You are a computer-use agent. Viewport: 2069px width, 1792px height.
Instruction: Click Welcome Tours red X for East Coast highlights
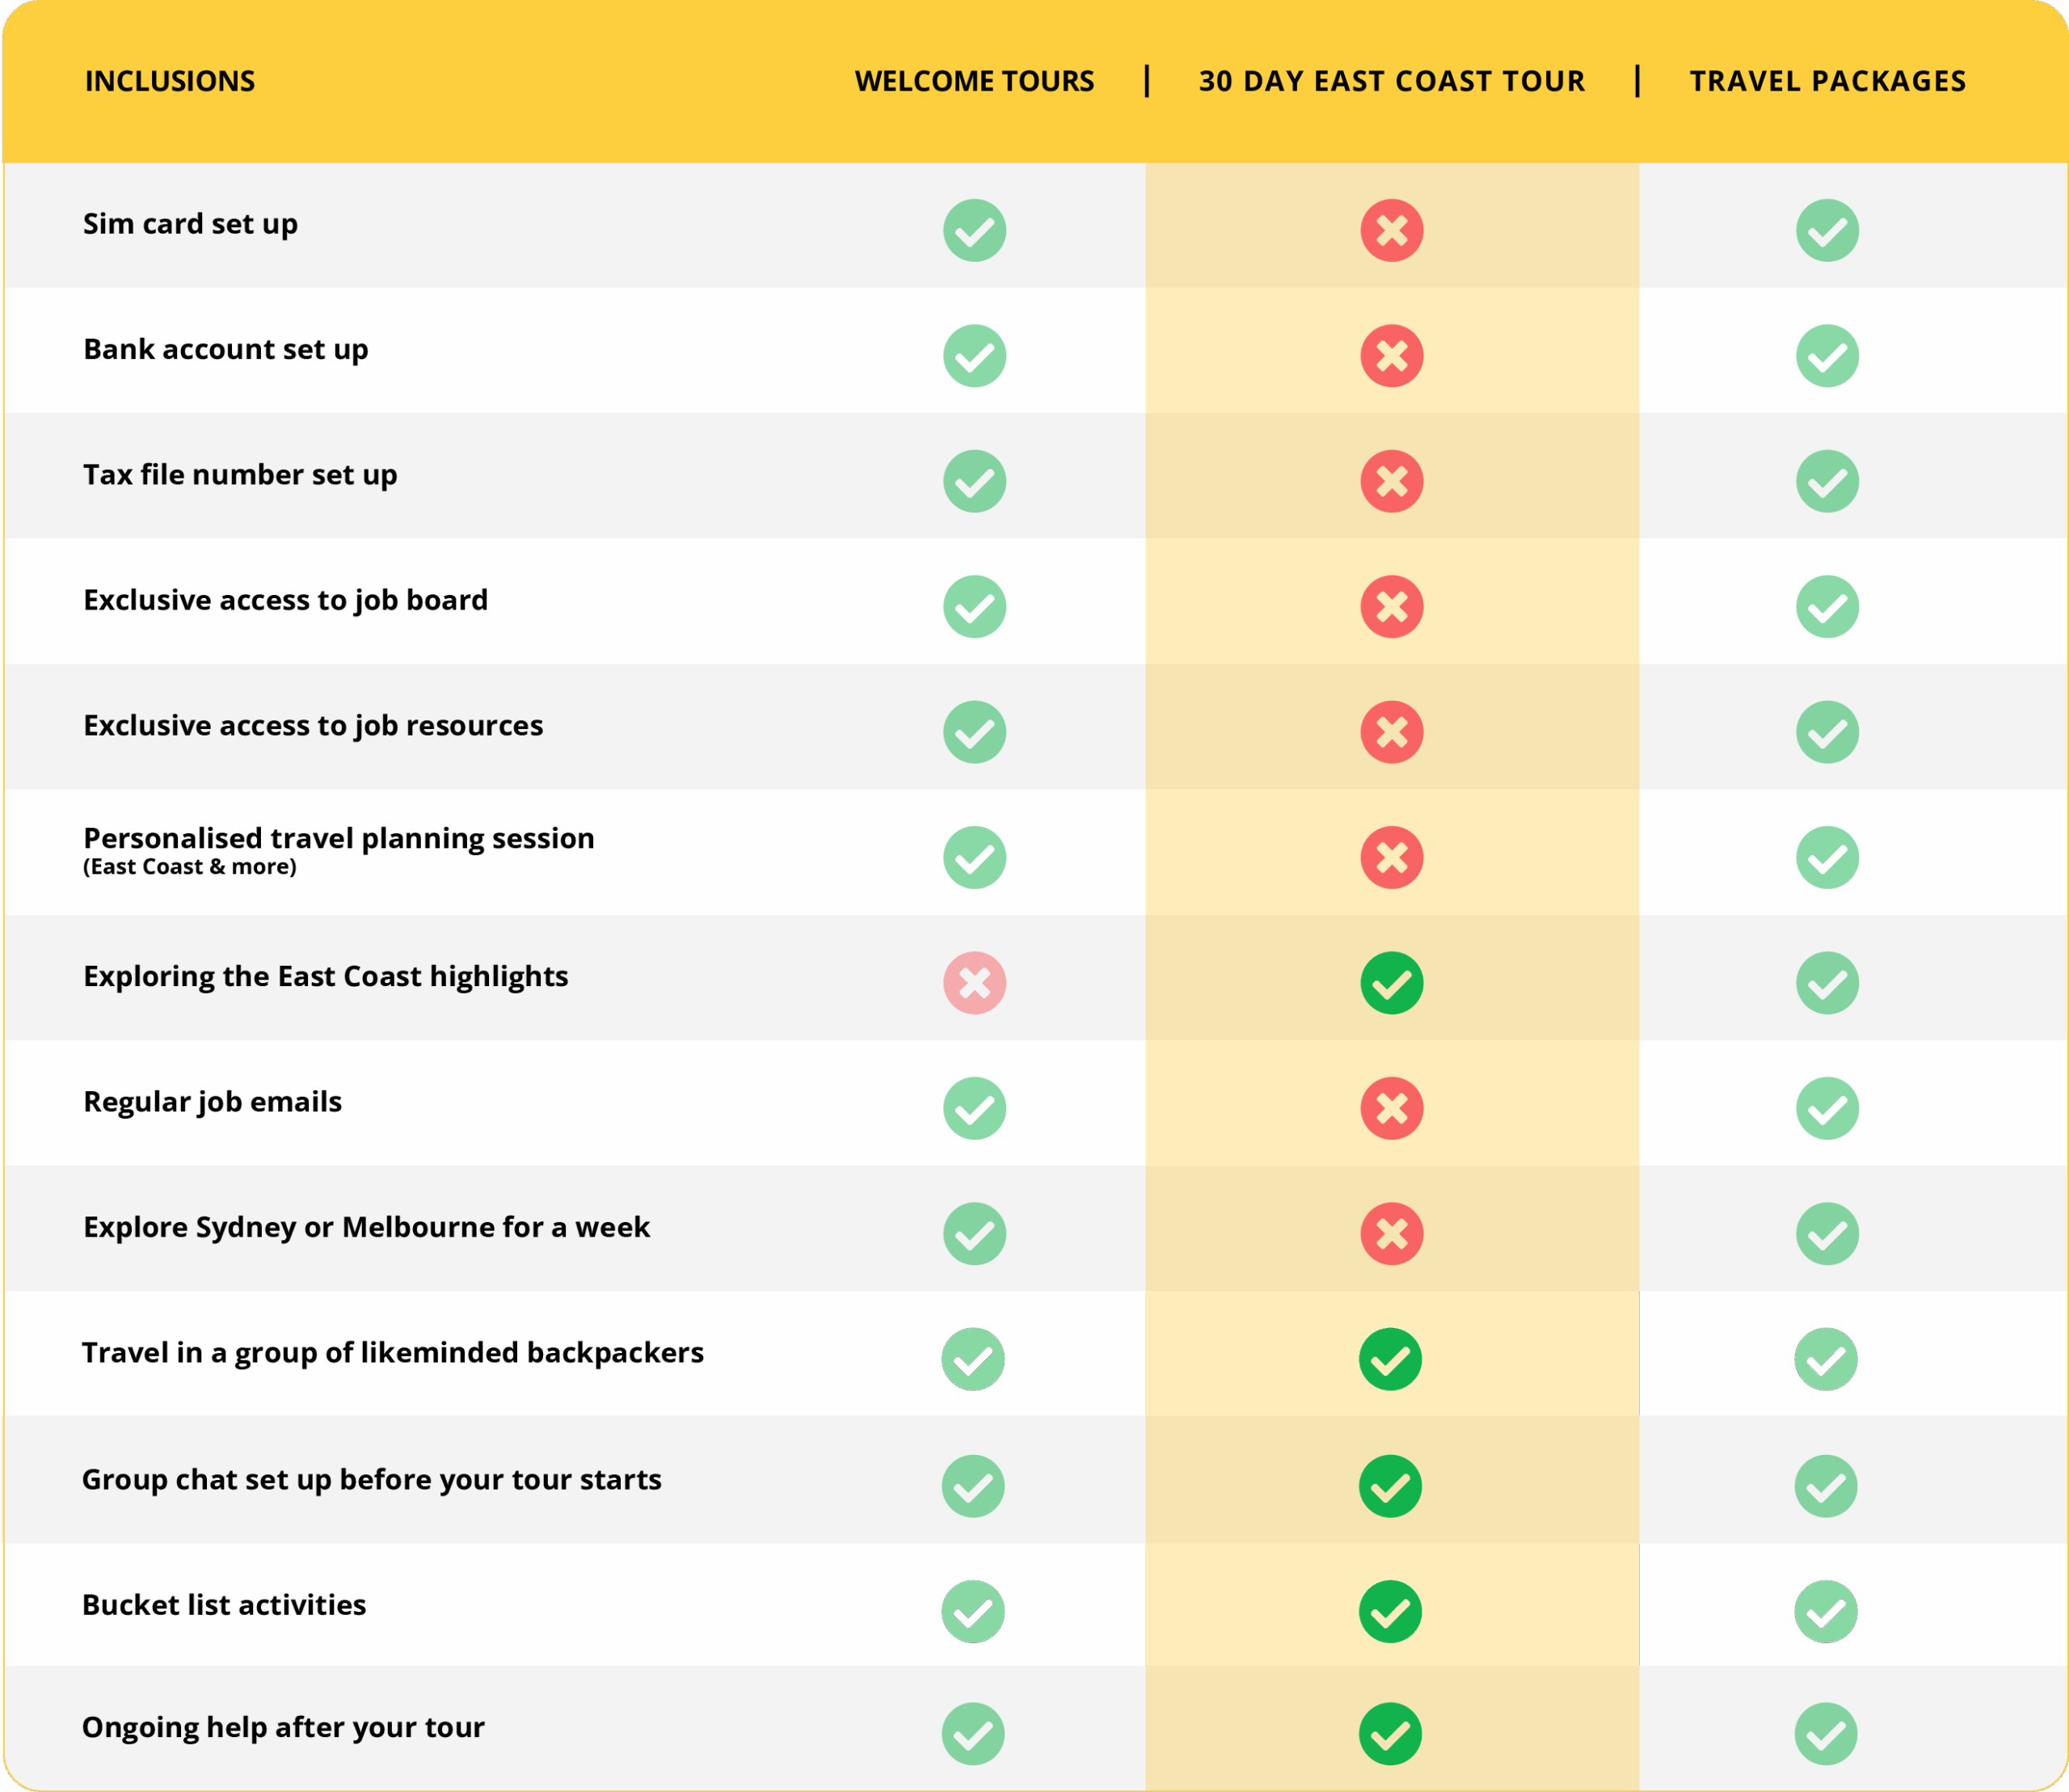click(974, 983)
